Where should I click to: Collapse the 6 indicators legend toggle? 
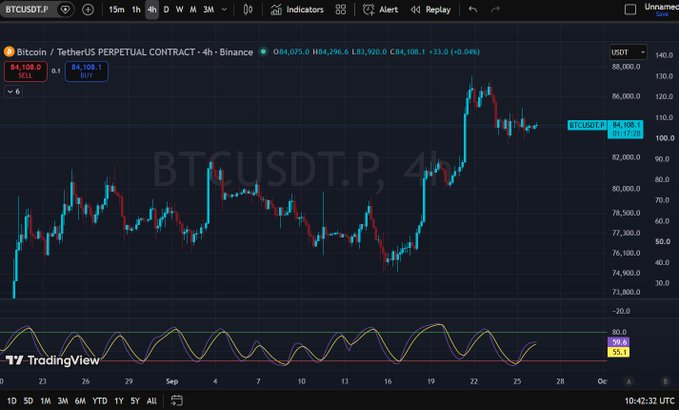click(13, 91)
